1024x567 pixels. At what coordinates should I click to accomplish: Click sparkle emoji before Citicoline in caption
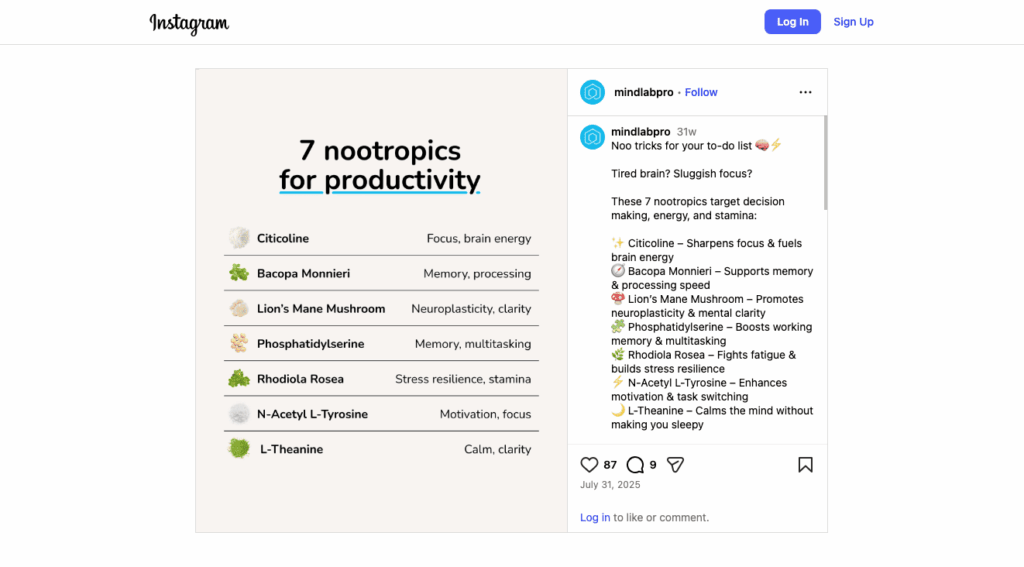[618, 242]
